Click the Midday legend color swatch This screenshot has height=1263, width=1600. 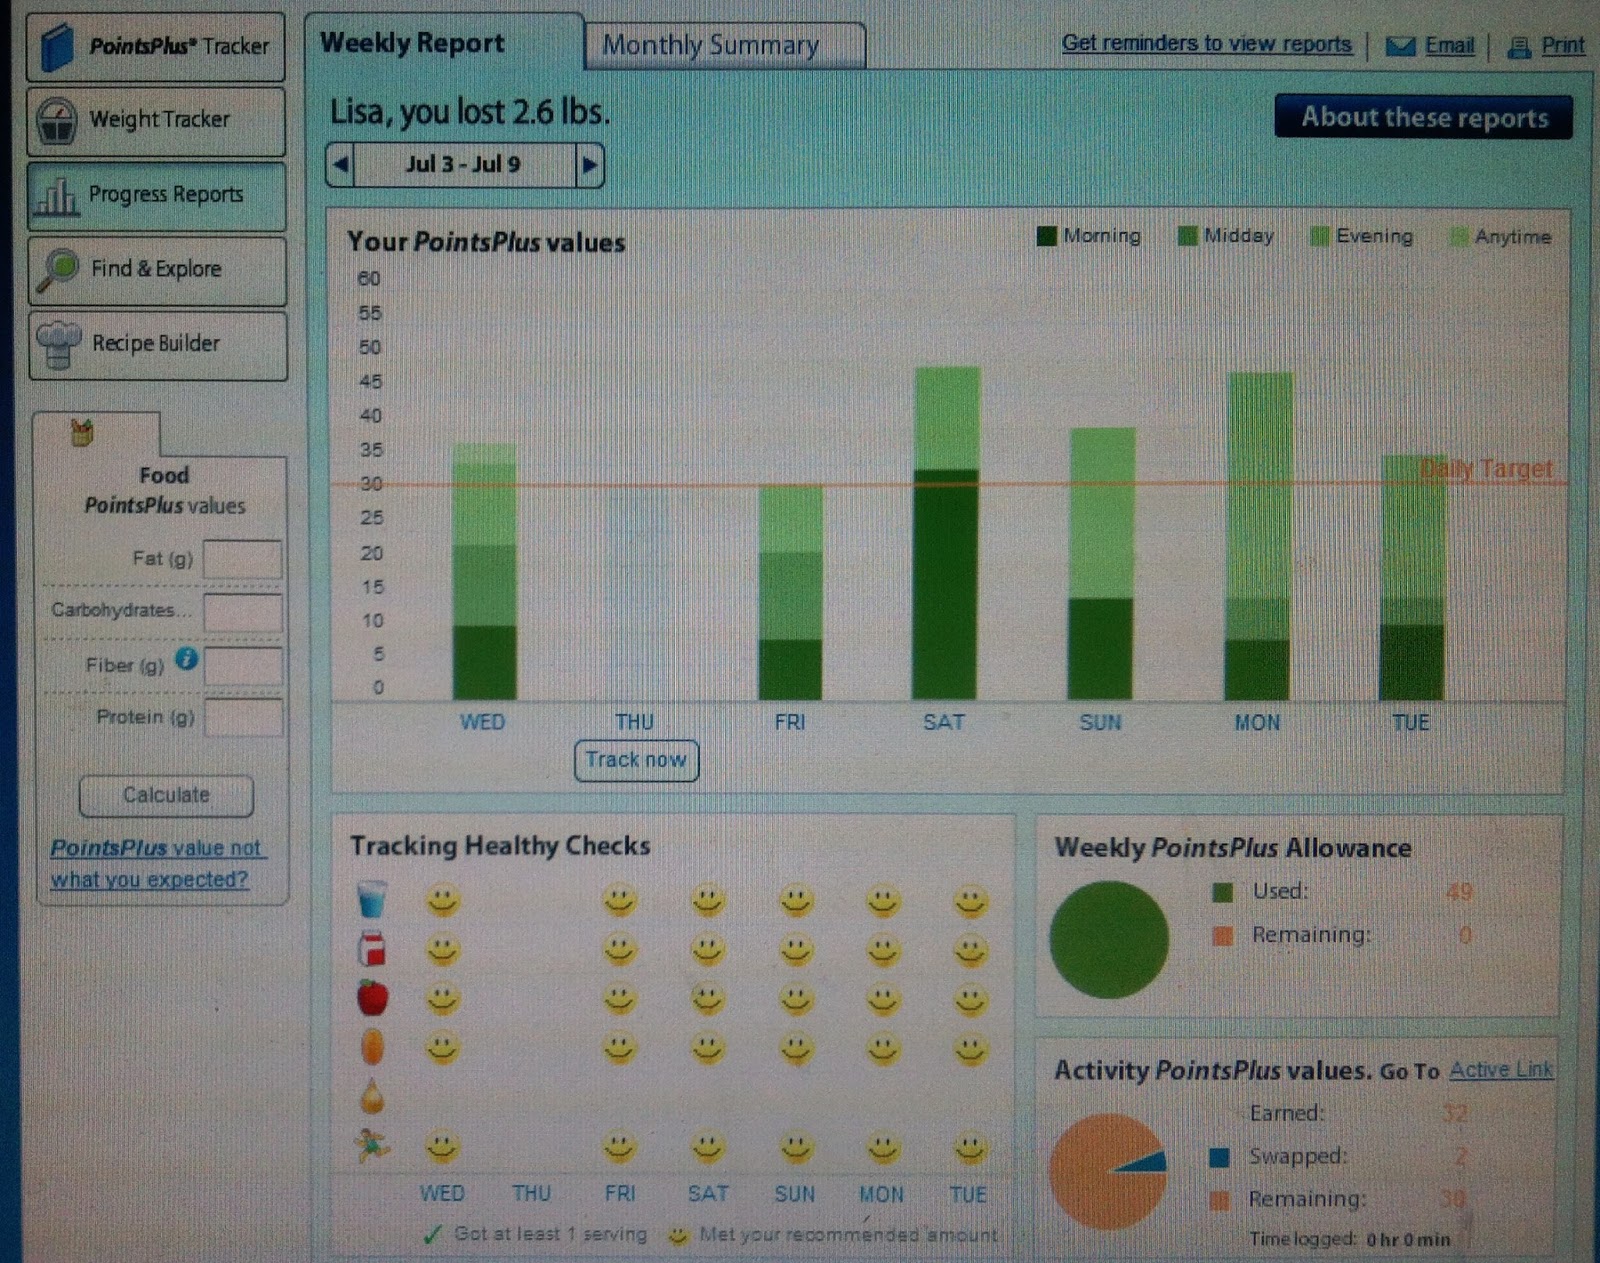1187,236
